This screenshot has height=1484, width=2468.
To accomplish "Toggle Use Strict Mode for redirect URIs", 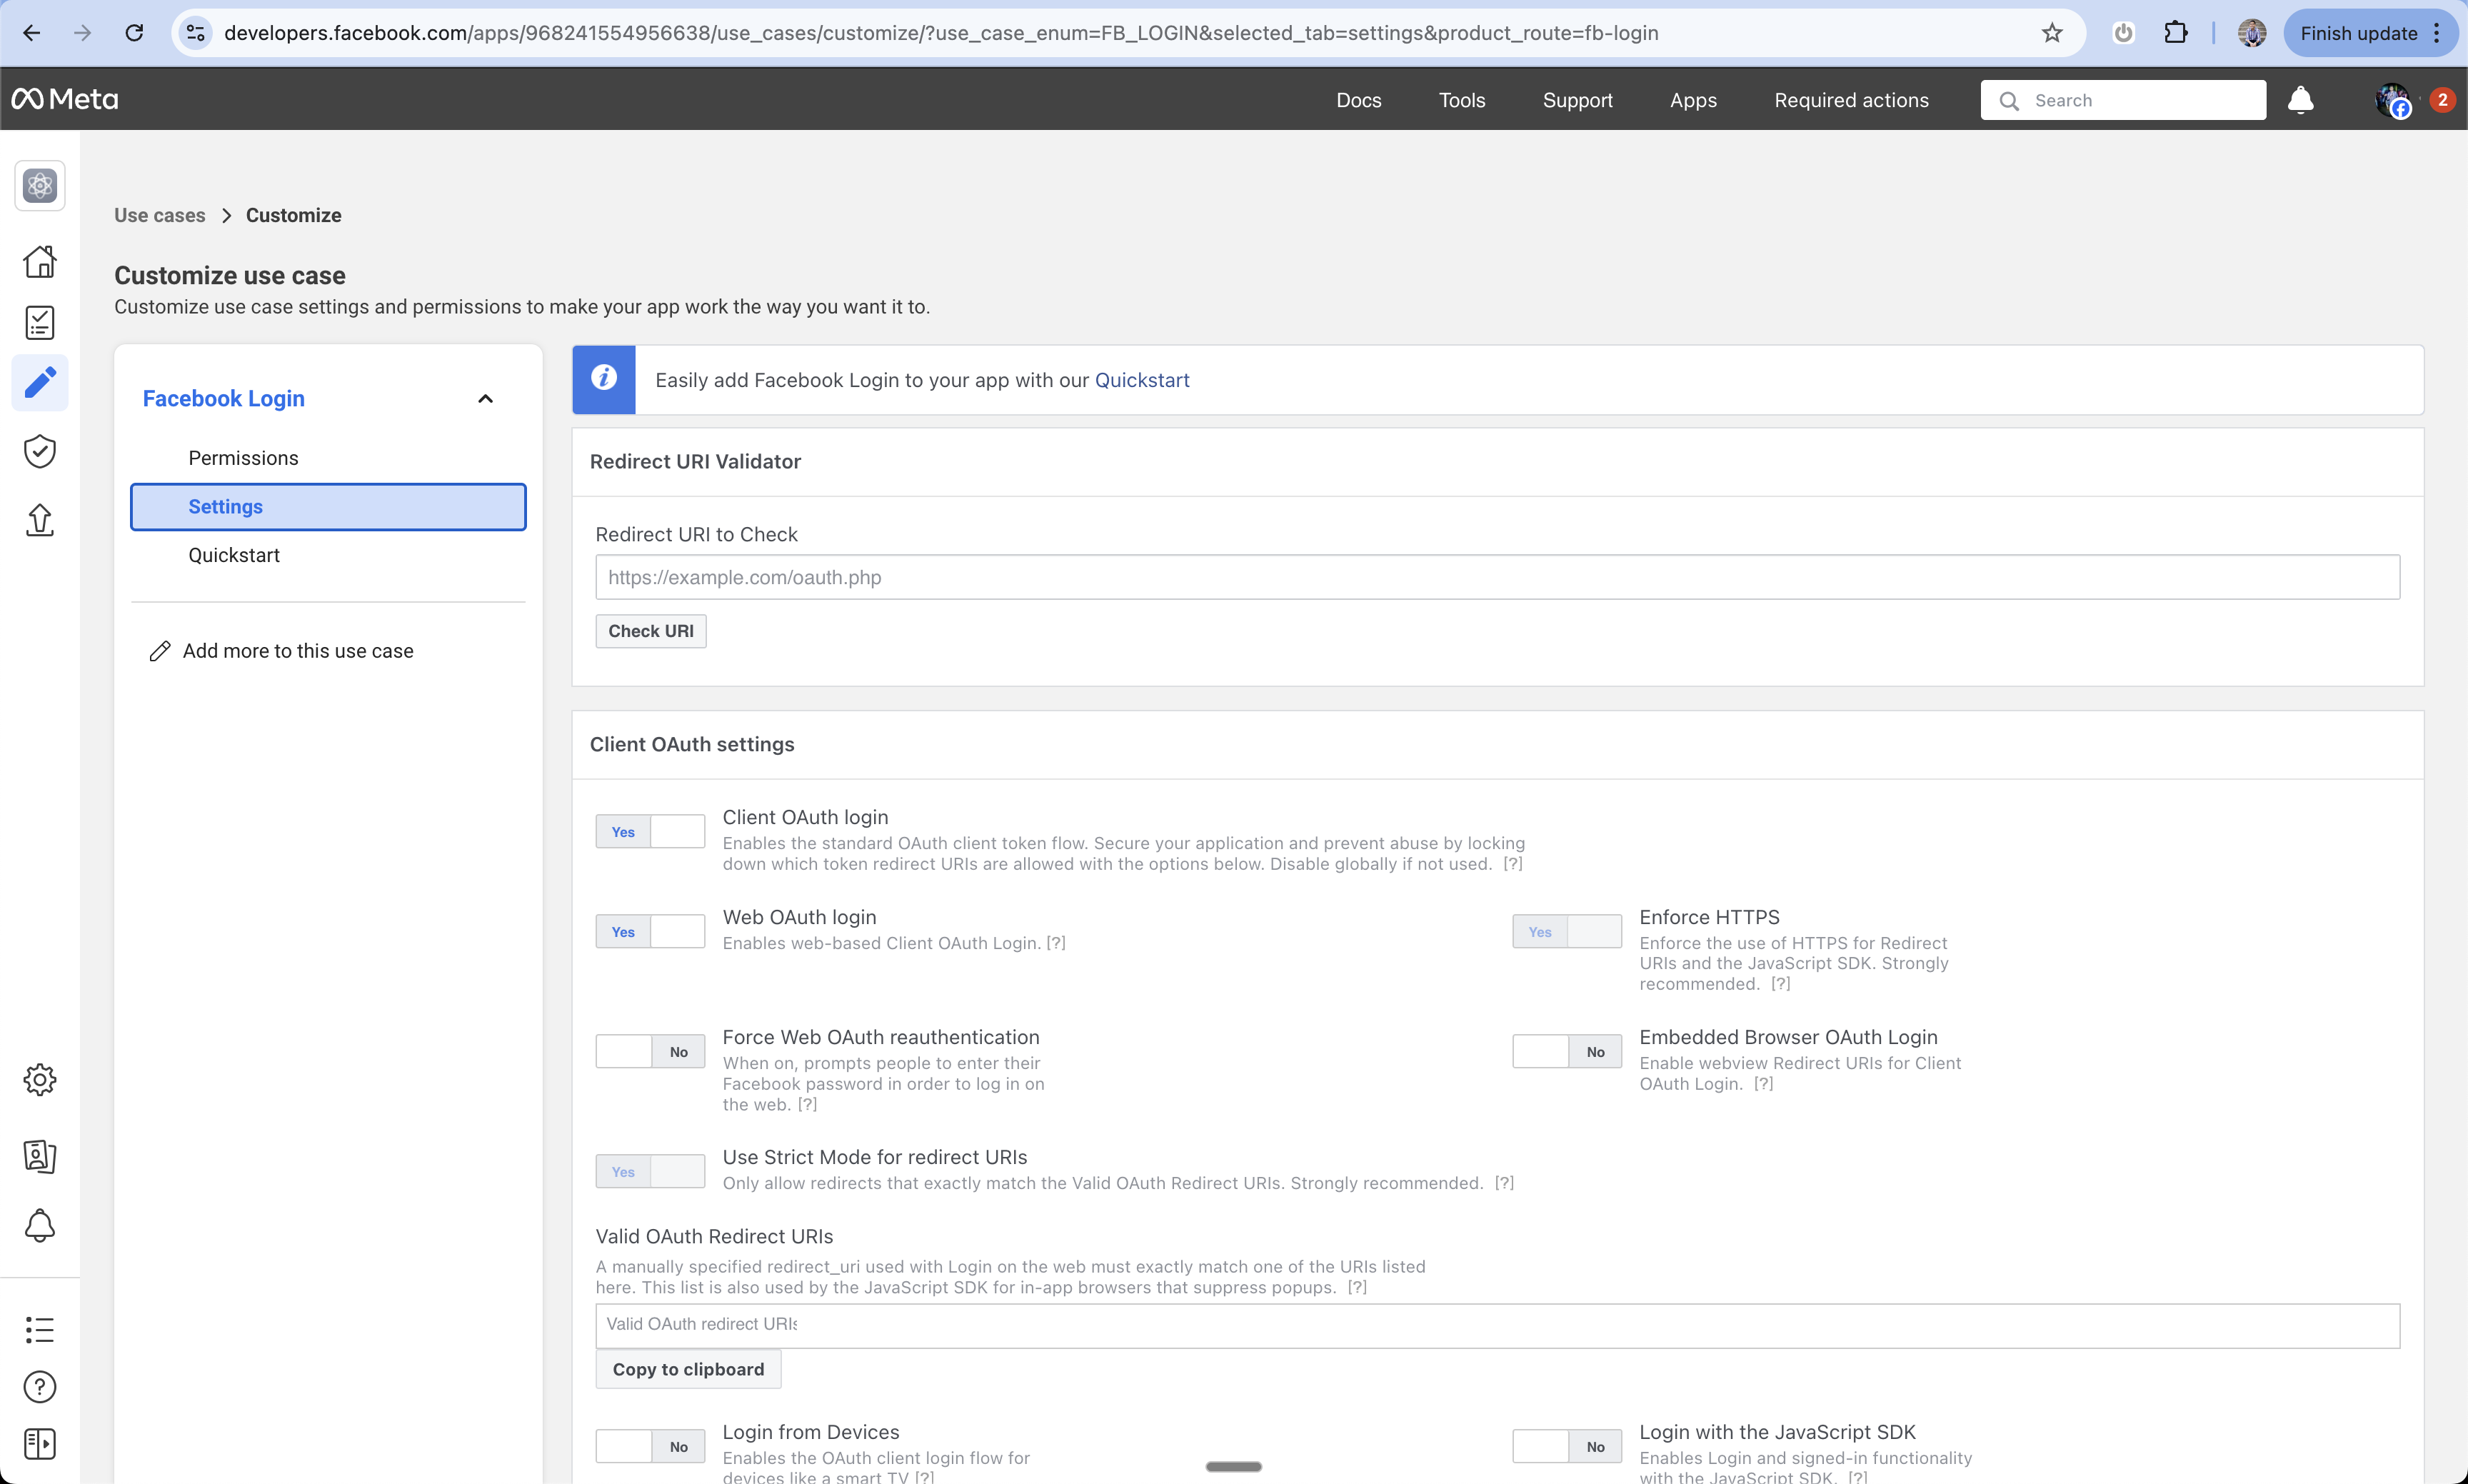I will tap(650, 1171).
